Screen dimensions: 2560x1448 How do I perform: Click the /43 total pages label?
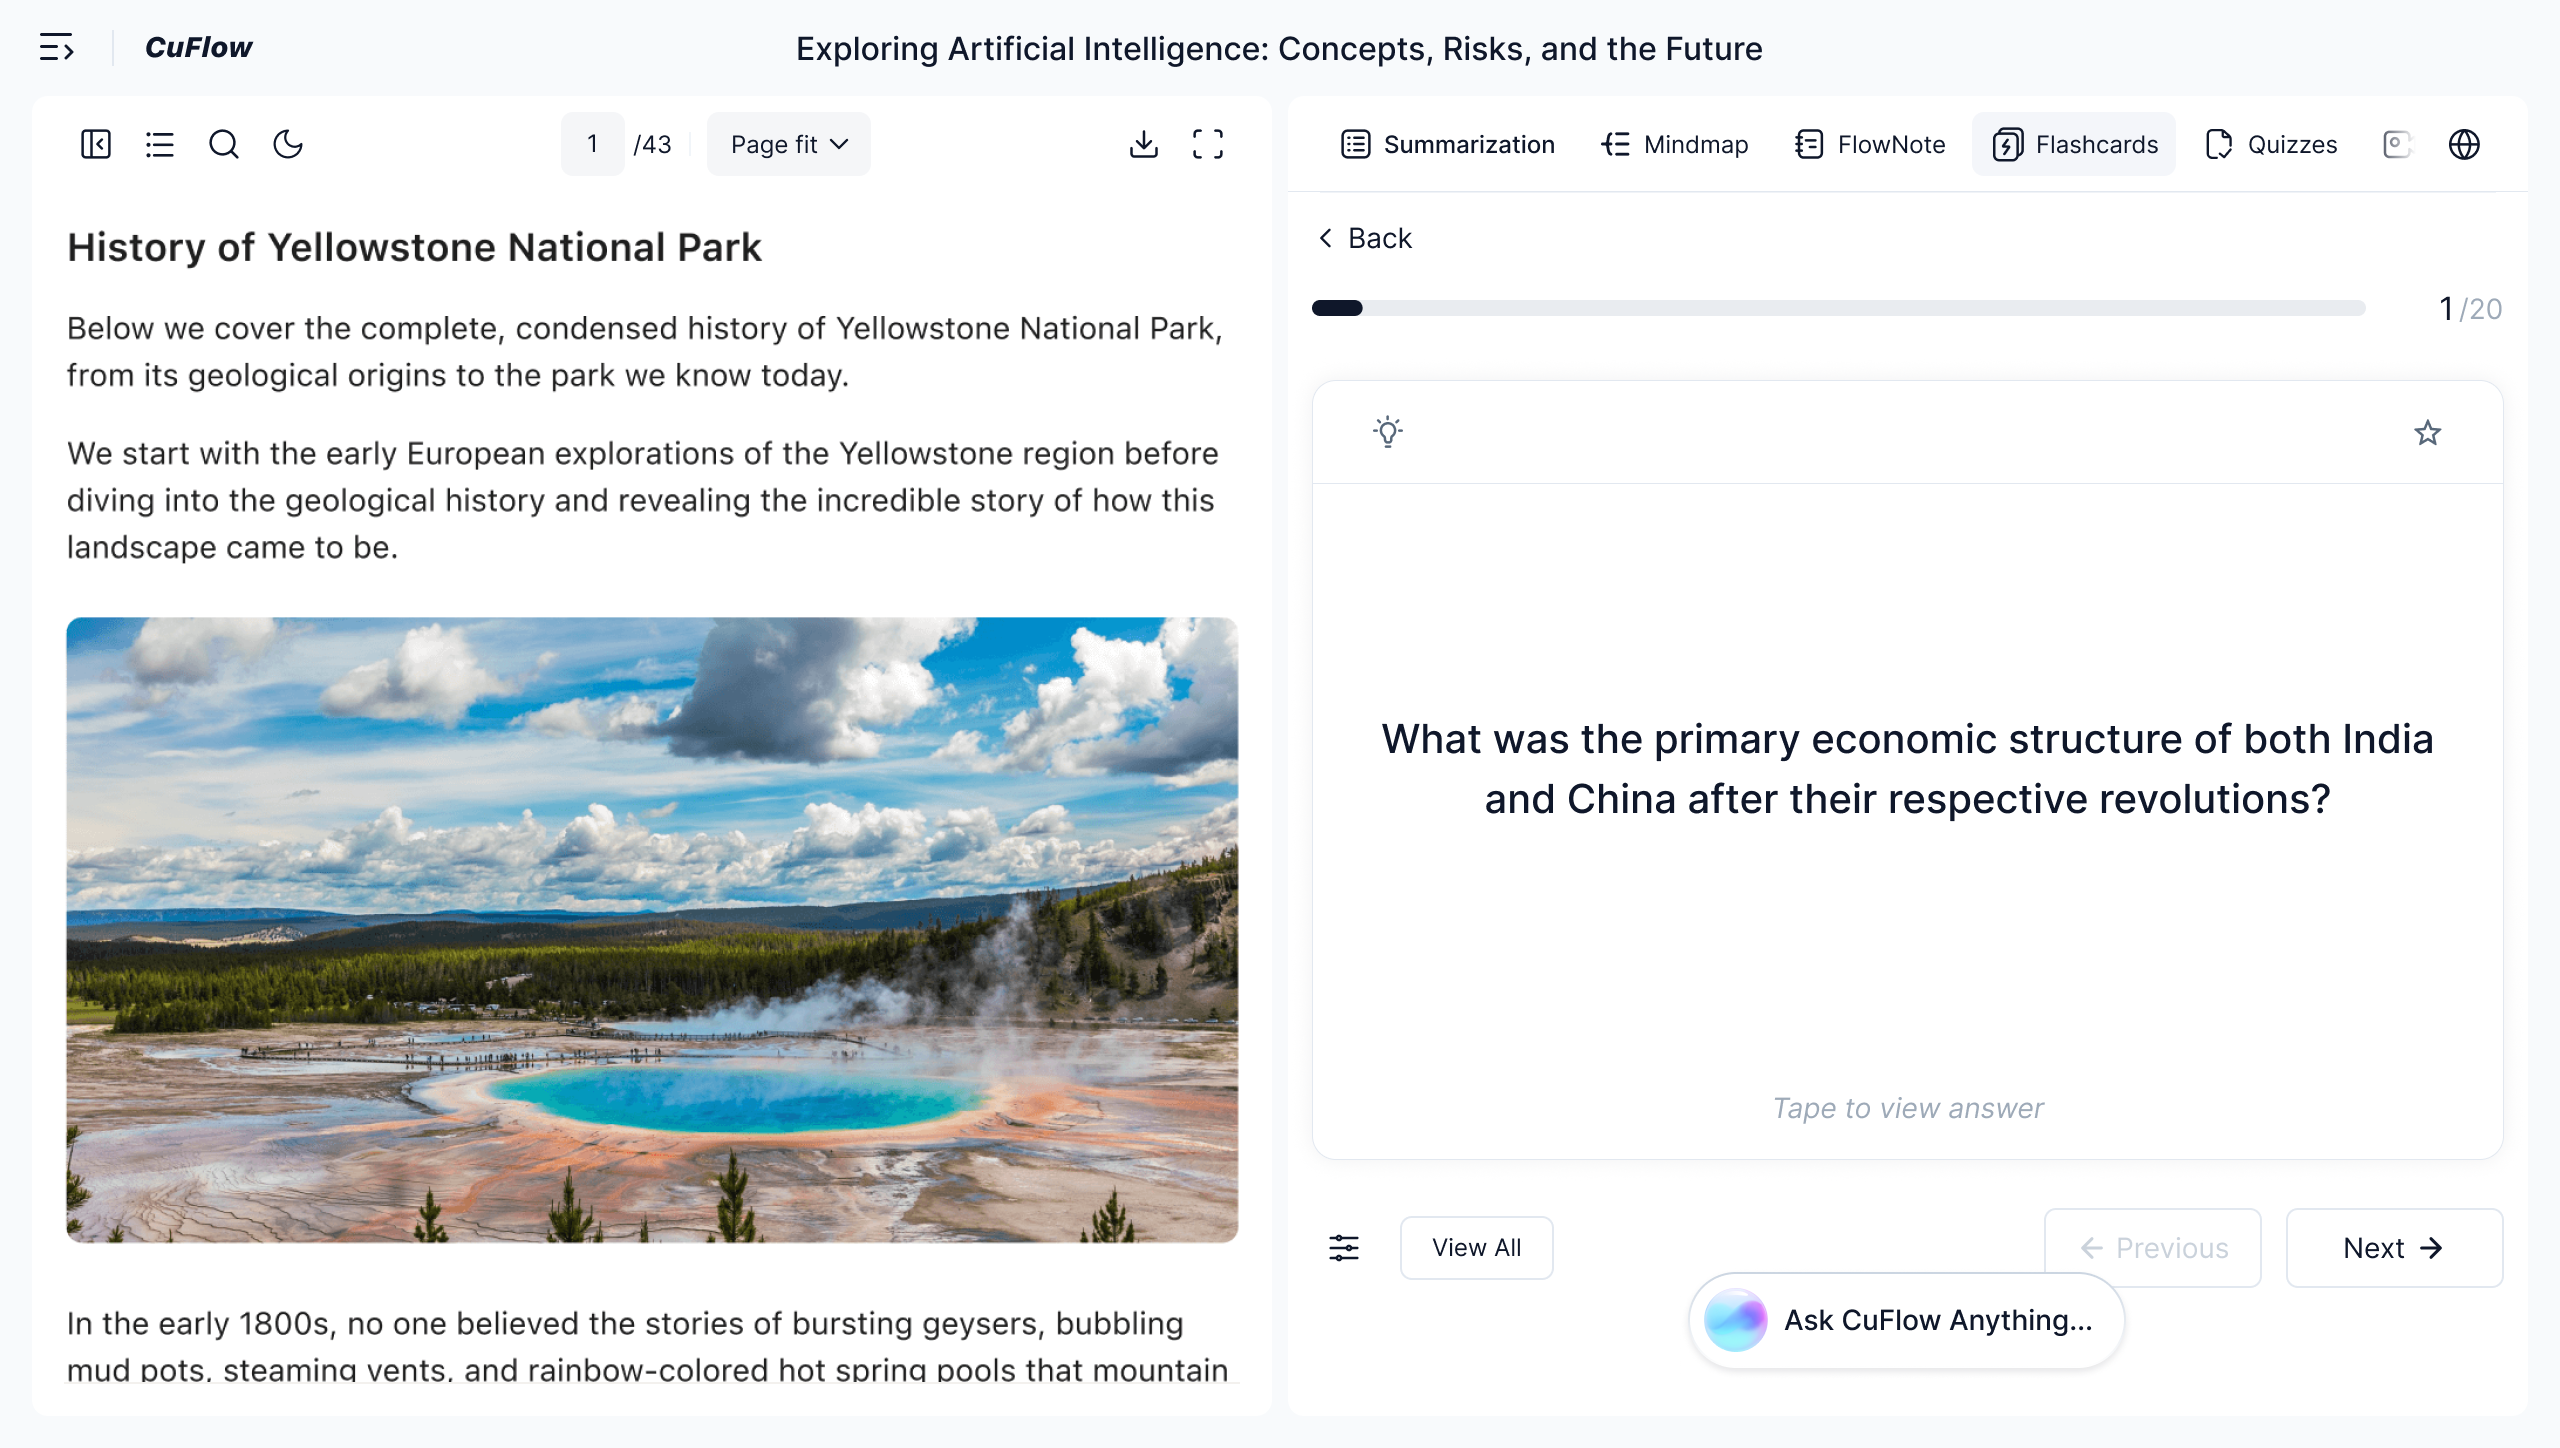tap(652, 144)
